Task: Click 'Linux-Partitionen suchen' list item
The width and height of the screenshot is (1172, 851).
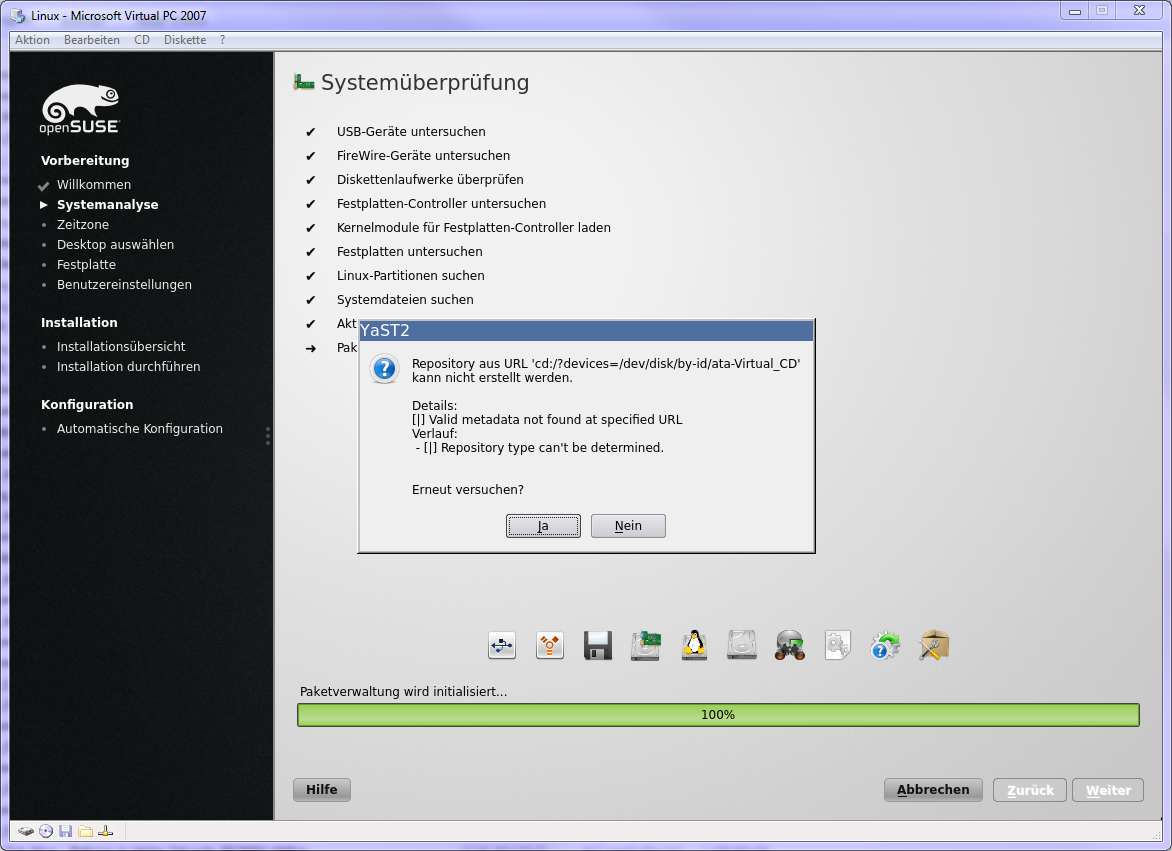Action: (410, 276)
